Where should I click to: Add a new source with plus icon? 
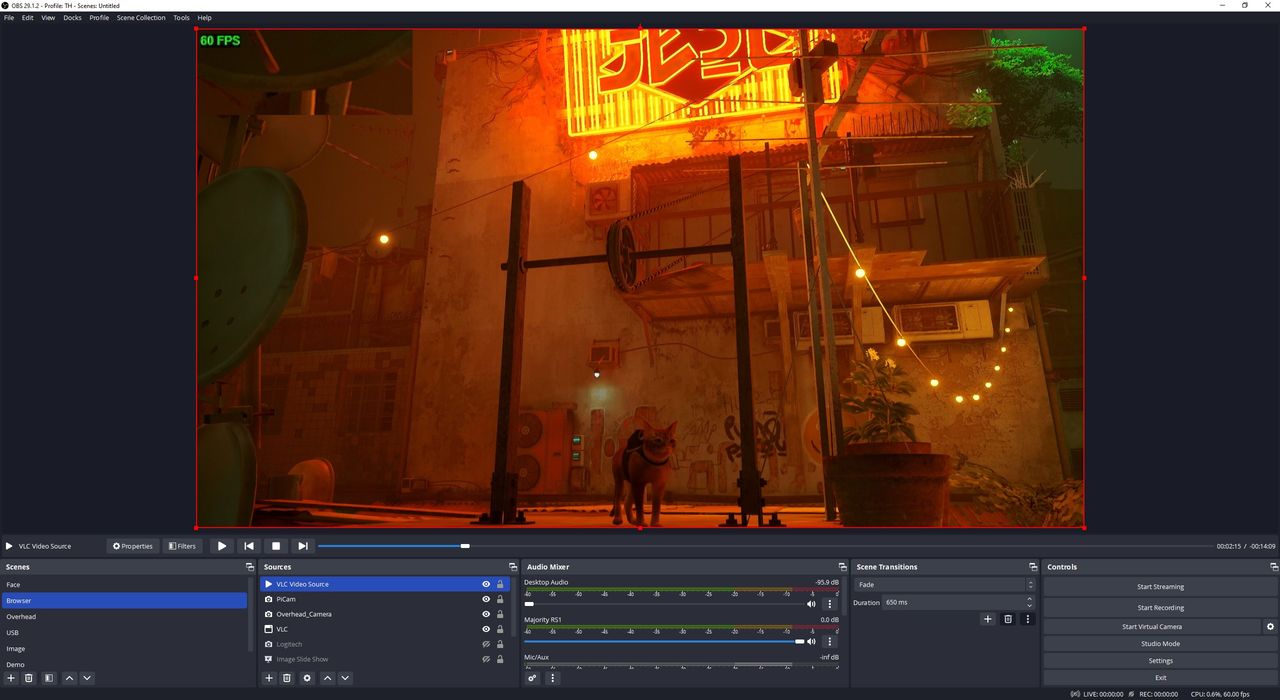[x=269, y=678]
